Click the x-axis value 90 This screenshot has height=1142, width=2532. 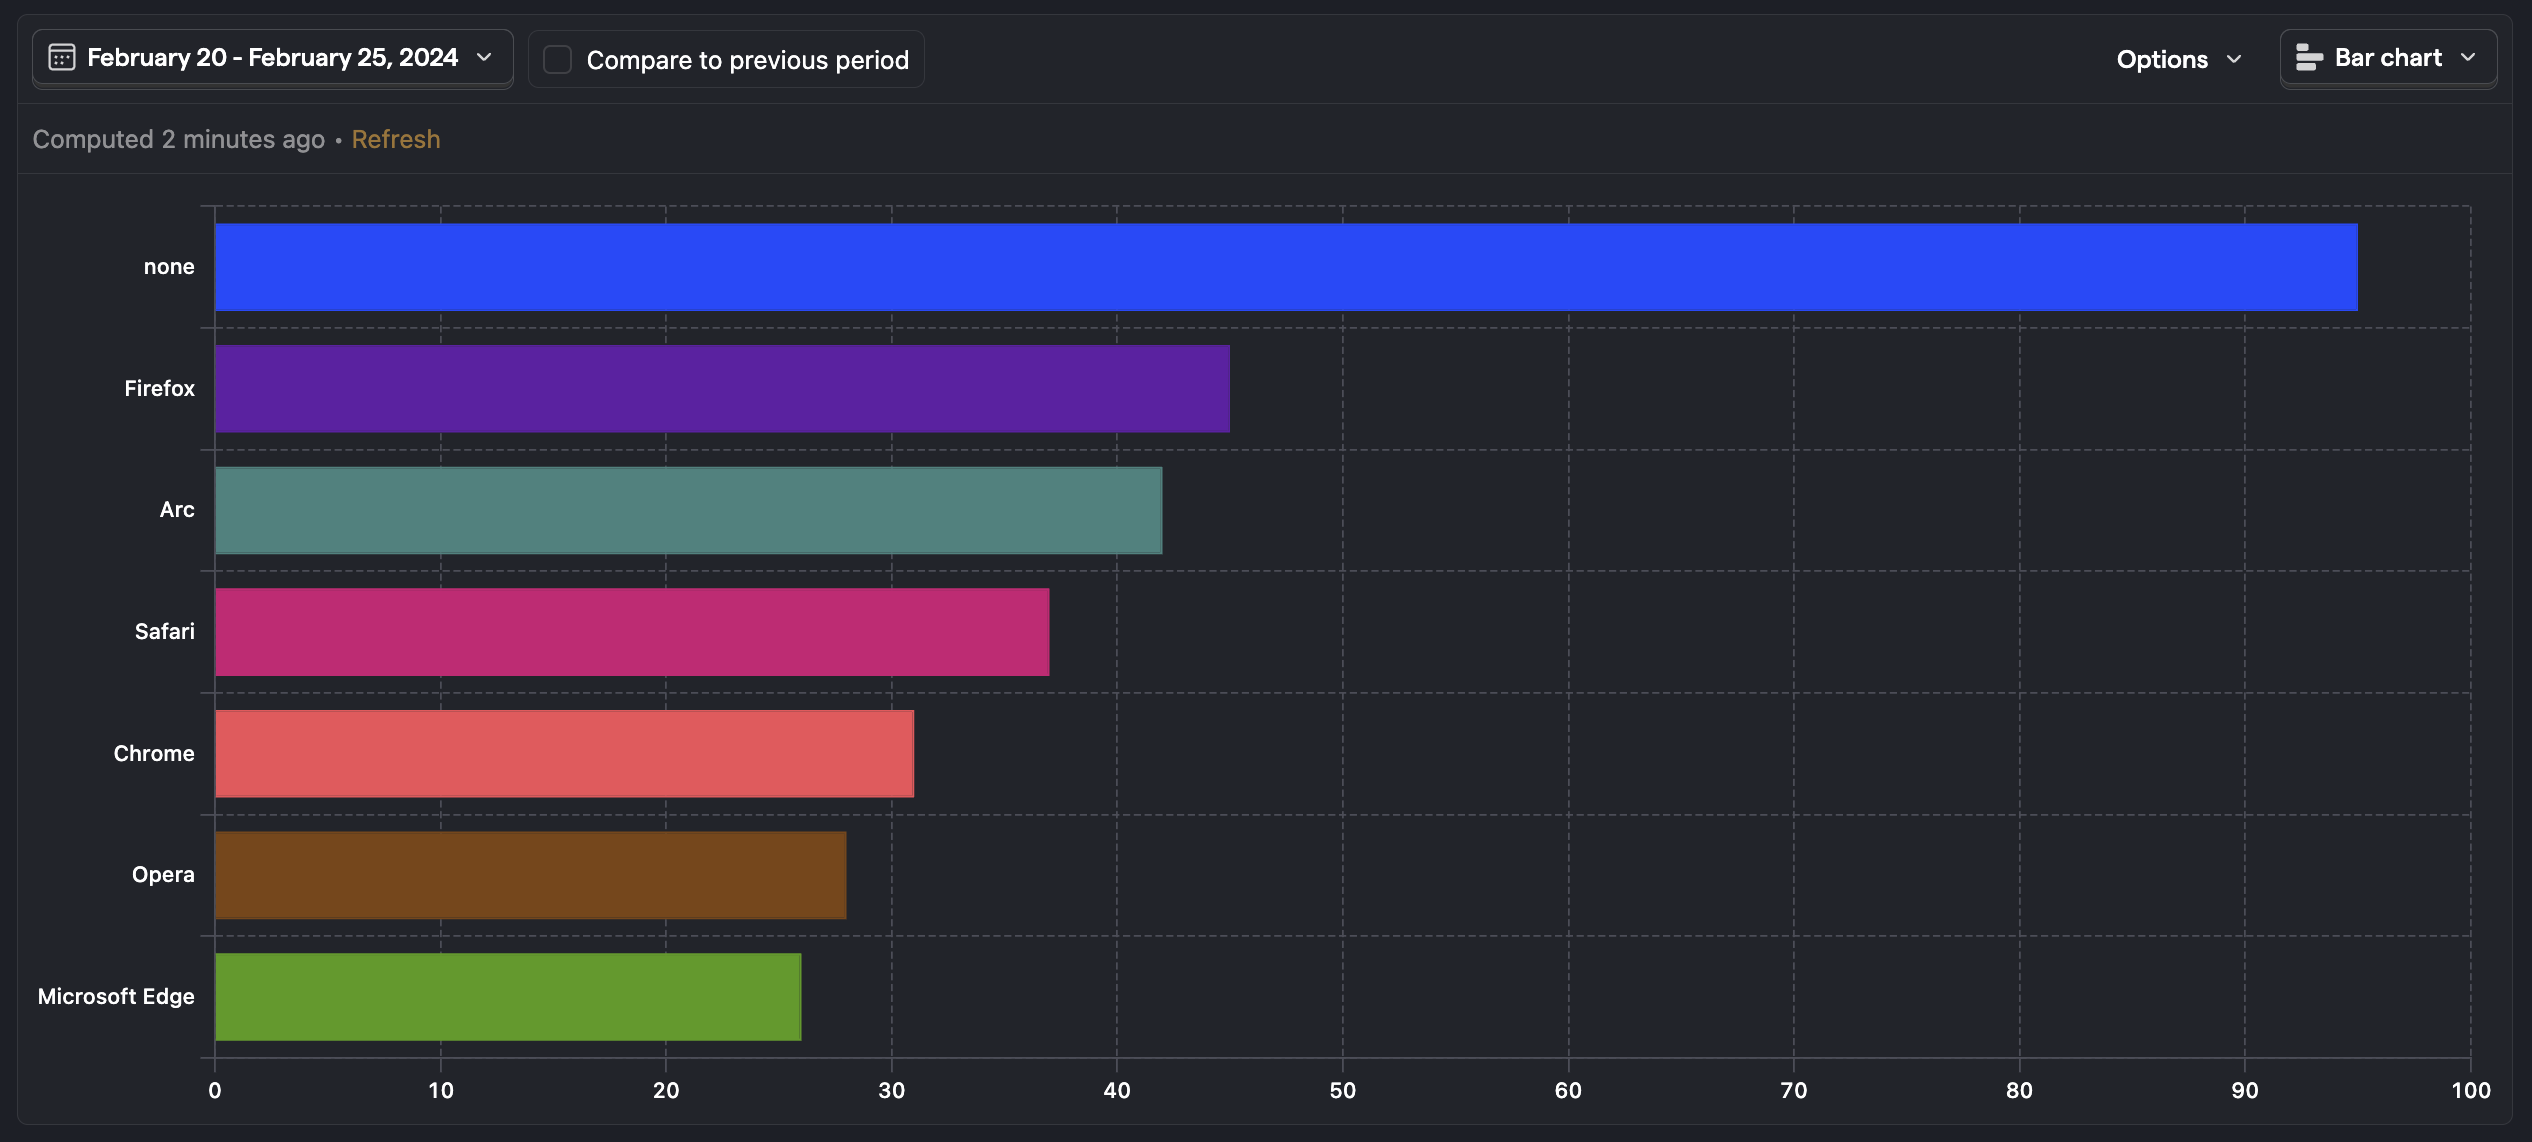pyautogui.click(x=2245, y=1091)
